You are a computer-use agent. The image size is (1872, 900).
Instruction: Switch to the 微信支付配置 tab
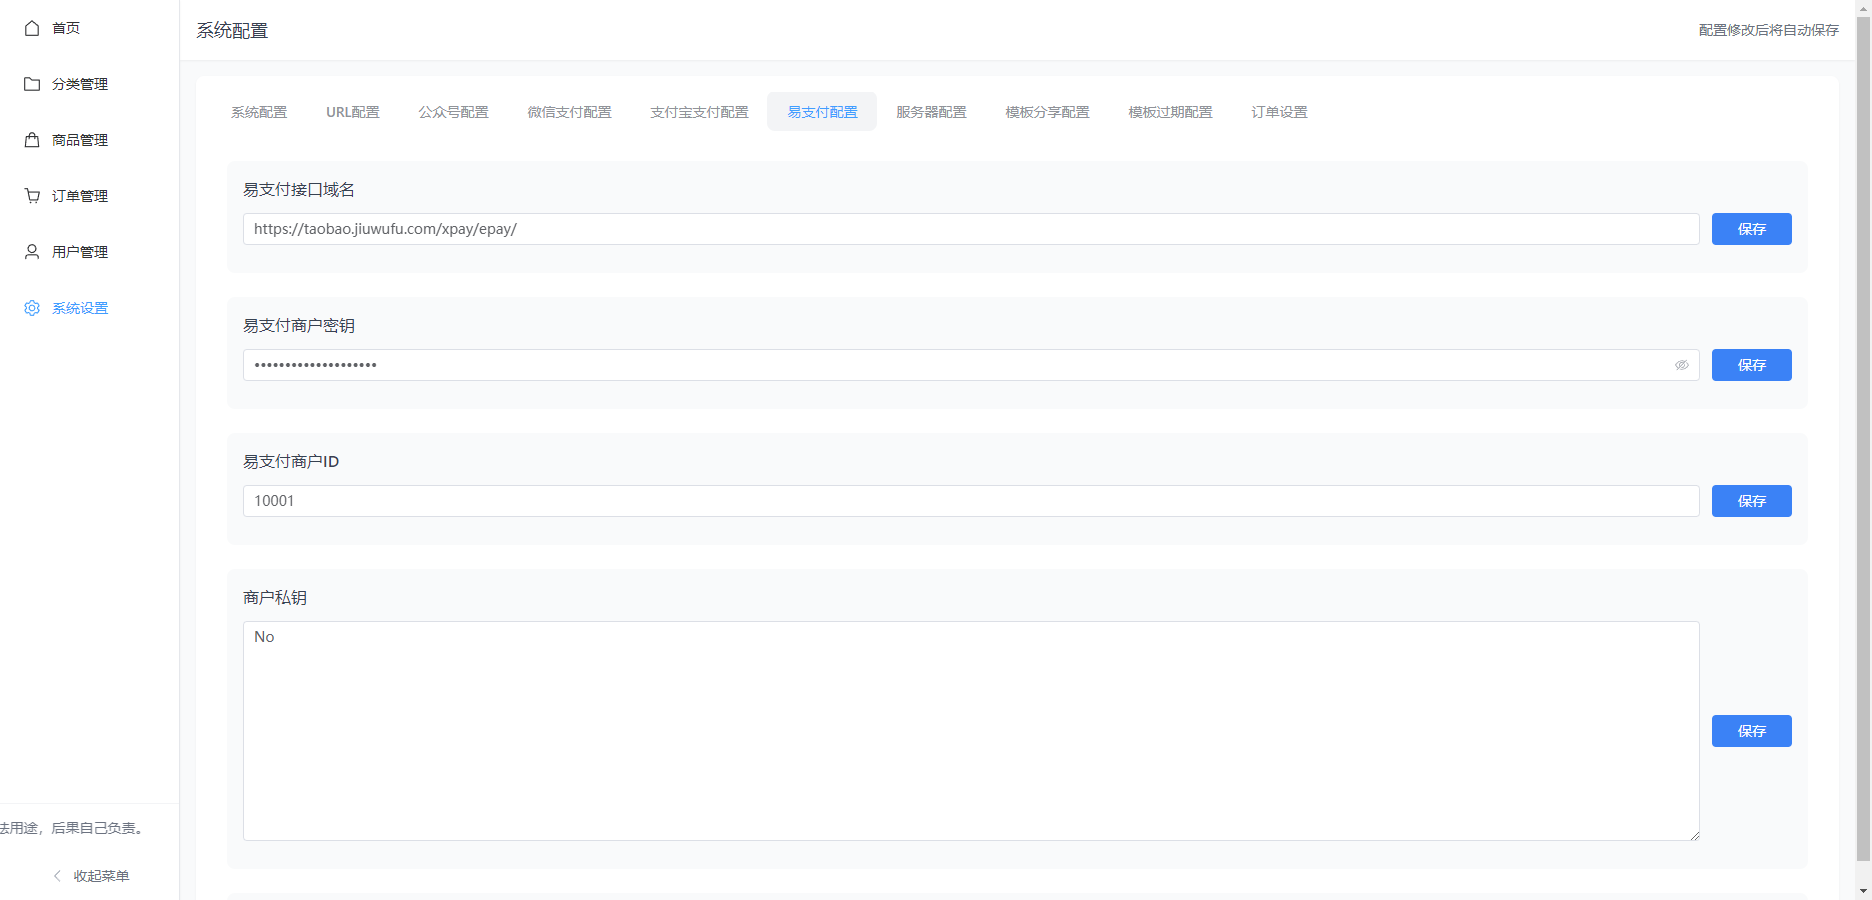click(569, 112)
